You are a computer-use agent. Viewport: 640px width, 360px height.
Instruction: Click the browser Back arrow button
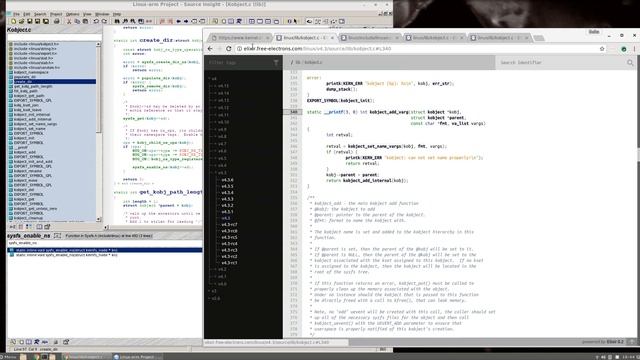pos(210,49)
